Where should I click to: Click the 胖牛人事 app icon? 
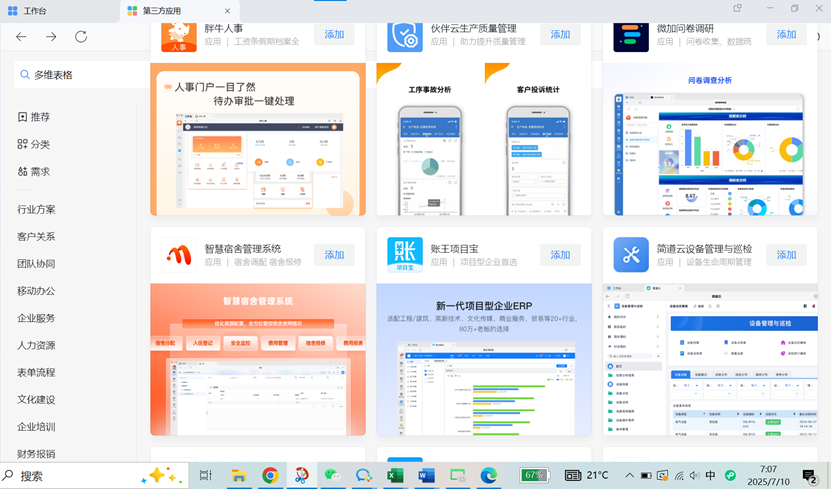pyautogui.click(x=179, y=37)
